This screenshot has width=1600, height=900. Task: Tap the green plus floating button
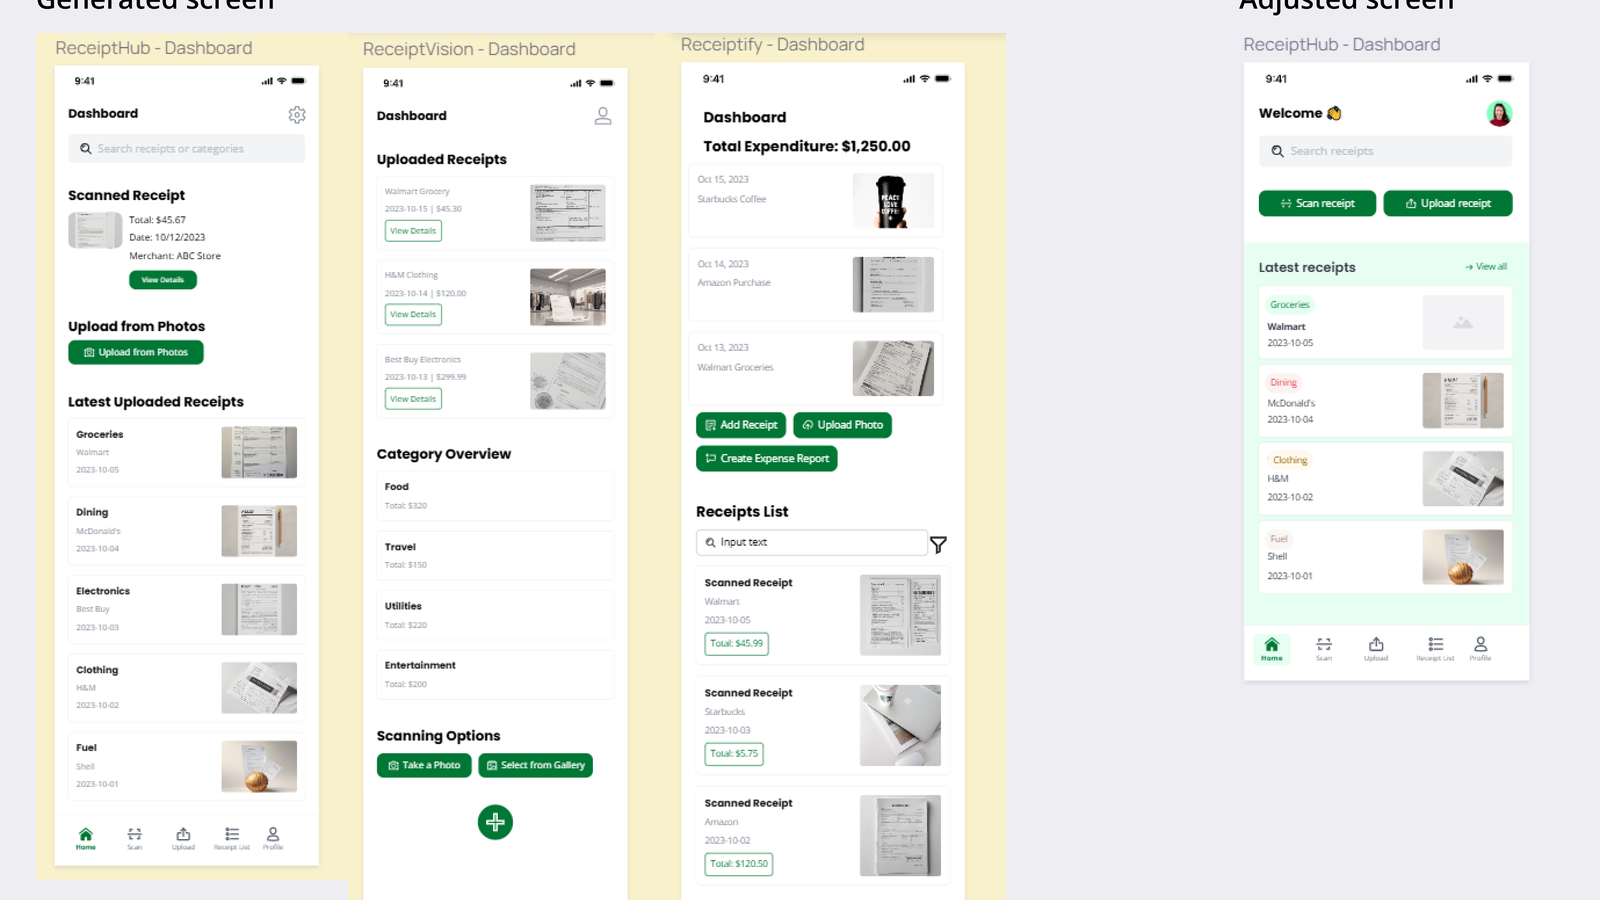click(495, 822)
